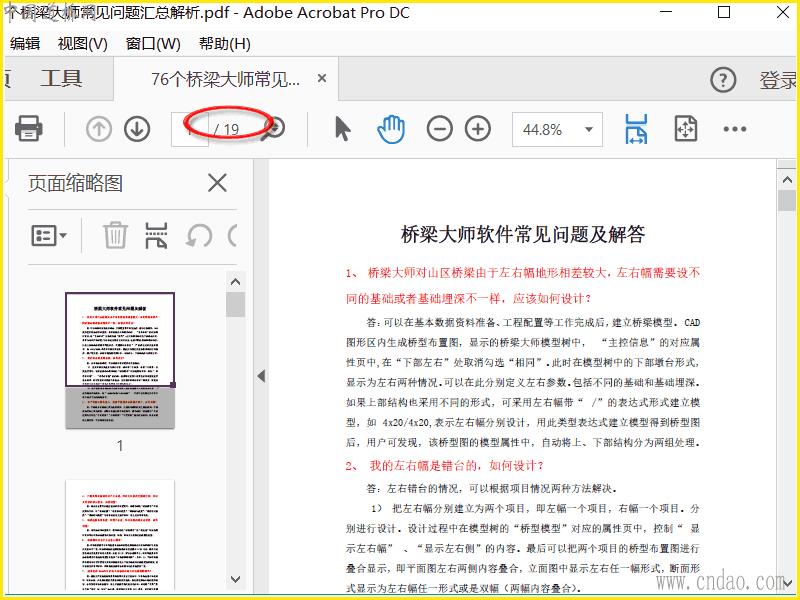Image resolution: width=800 pixels, height=600 pixels.
Task: Enable fit-width scrolling page mode
Action: click(636, 129)
